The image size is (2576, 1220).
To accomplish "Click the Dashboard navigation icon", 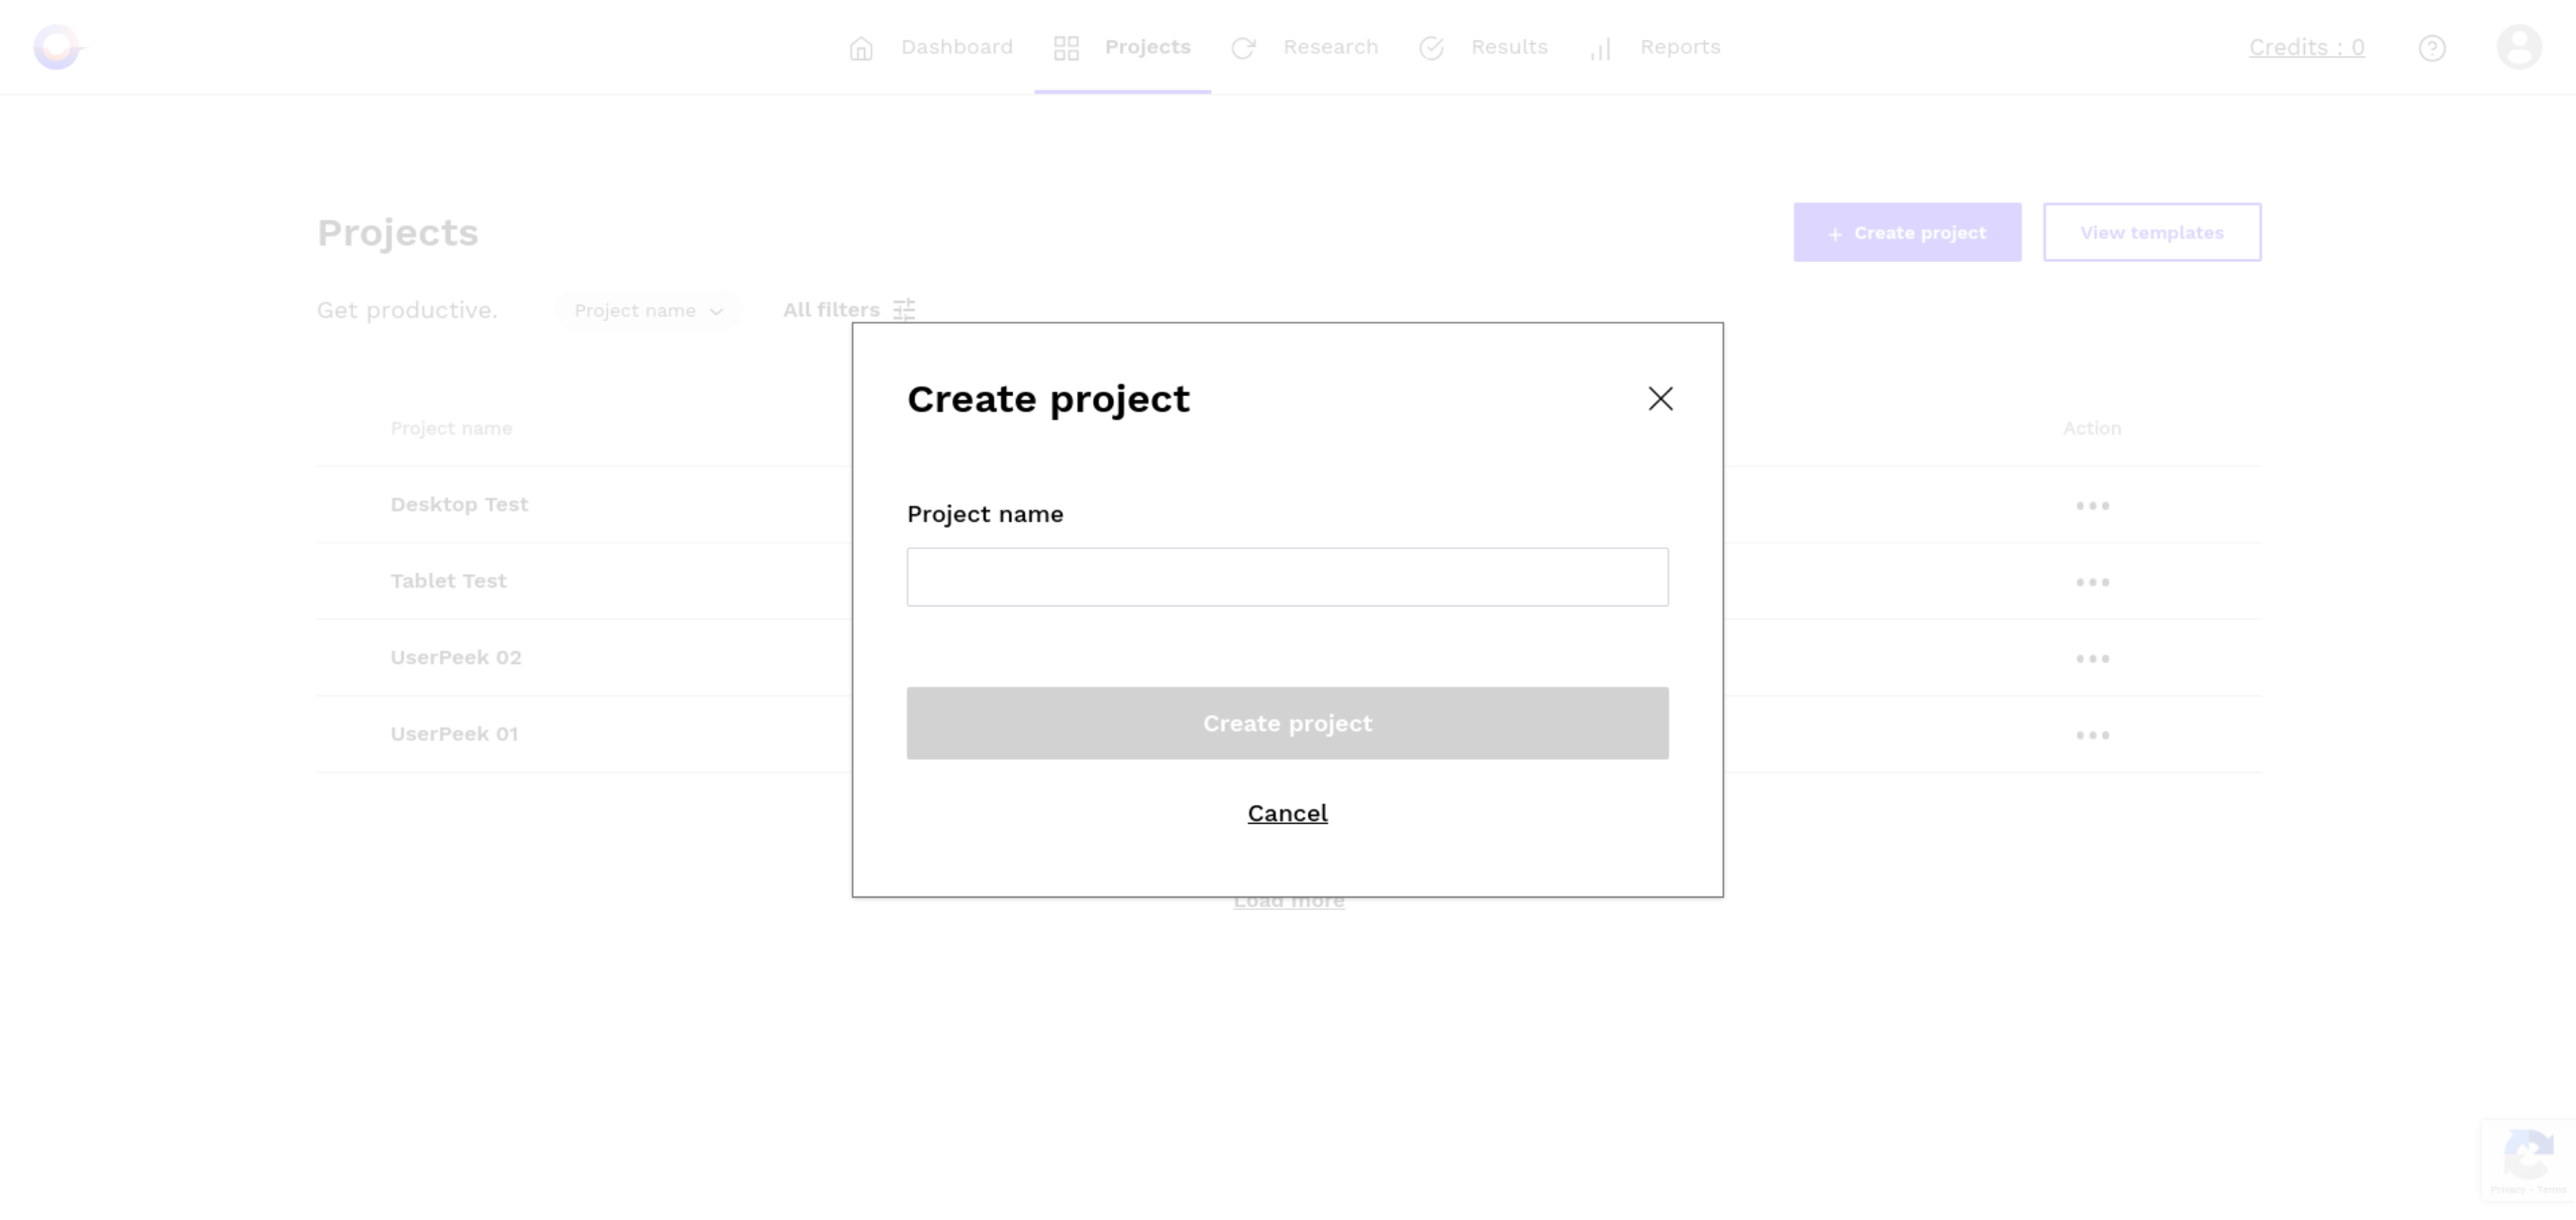I will (x=862, y=46).
